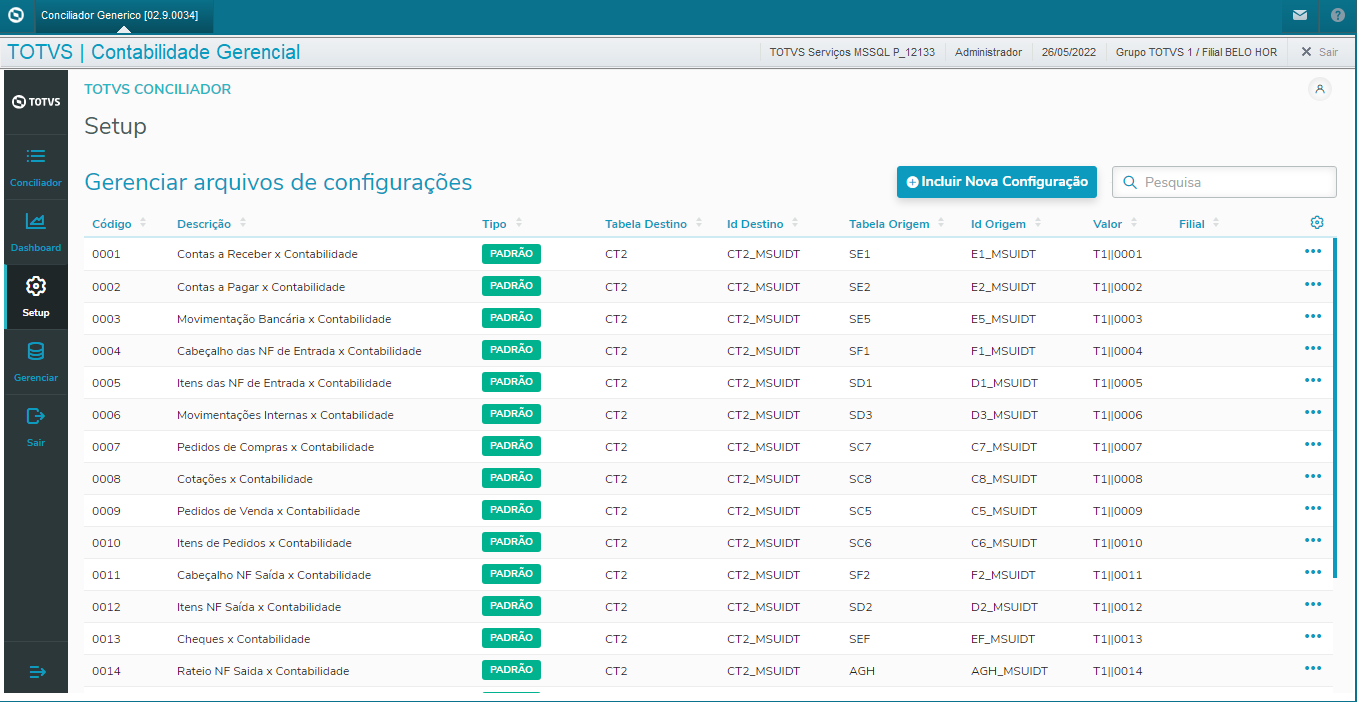Open actions menu for row 0002
Viewport: 1357px width, 702px height.
[x=1313, y=284]
